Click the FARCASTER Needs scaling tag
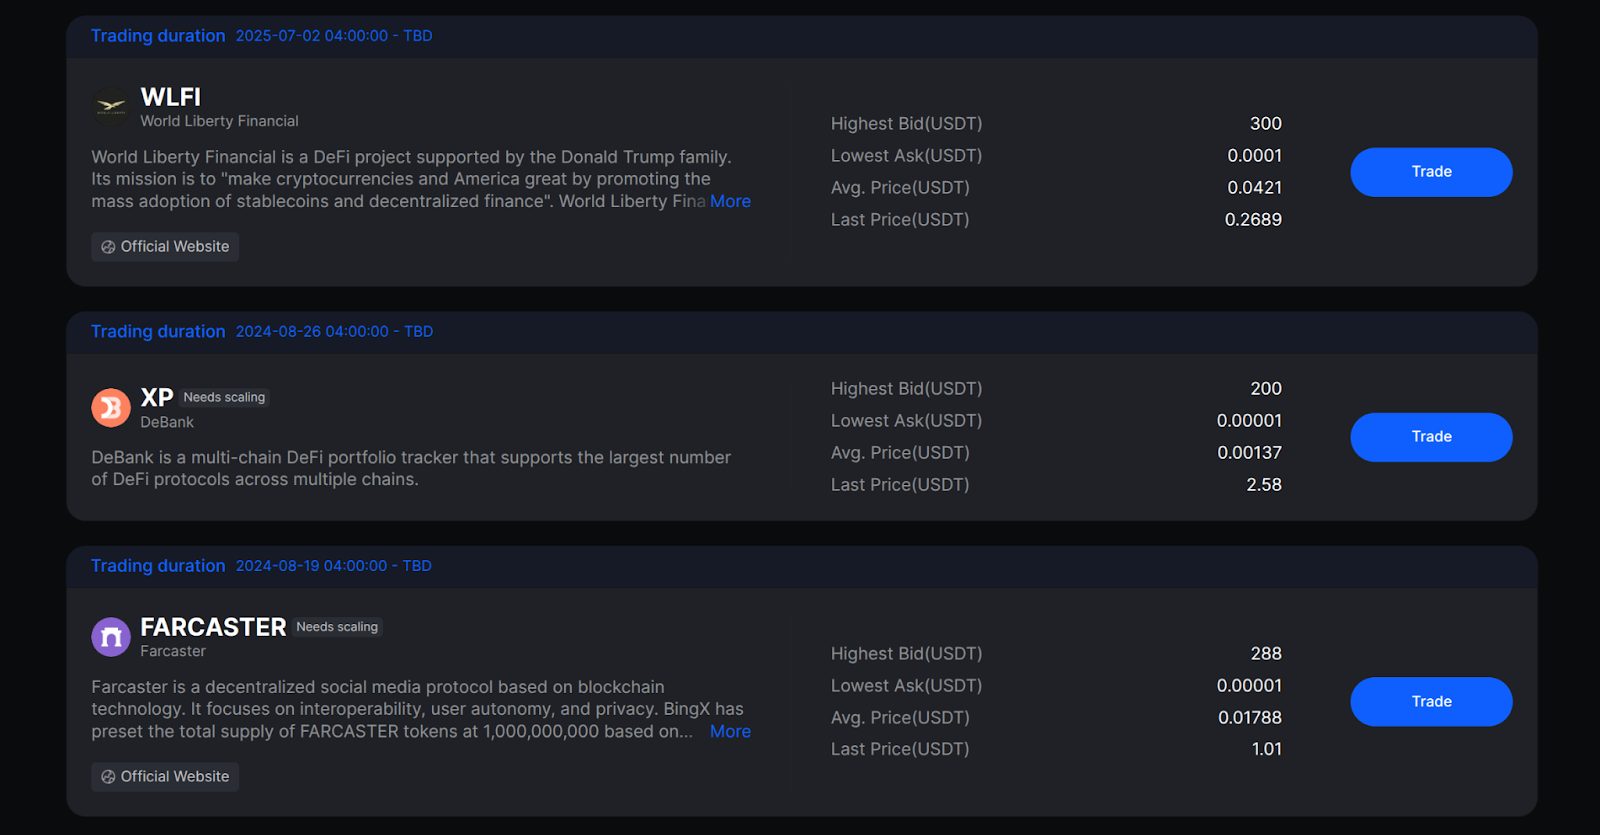 click(x=337, y=627)
